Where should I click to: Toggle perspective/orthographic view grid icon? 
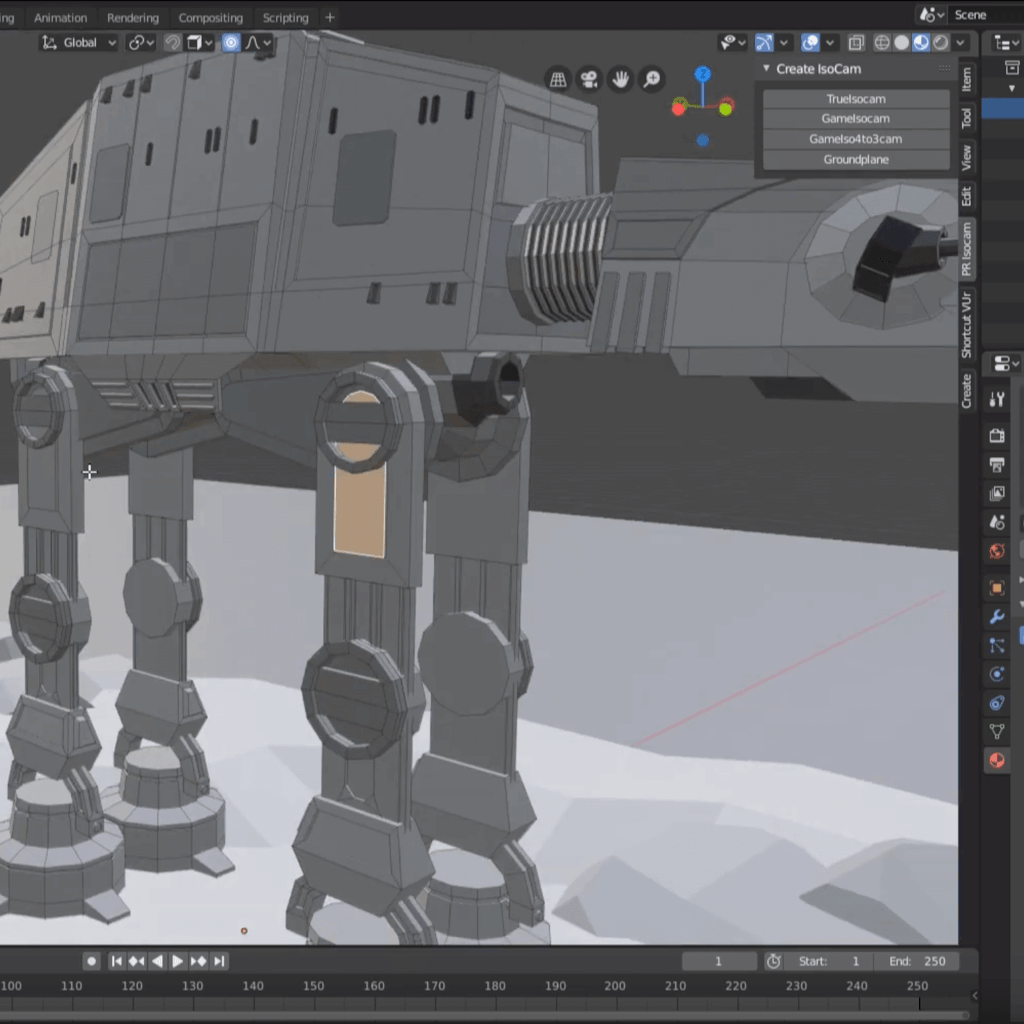coord(558,80)
